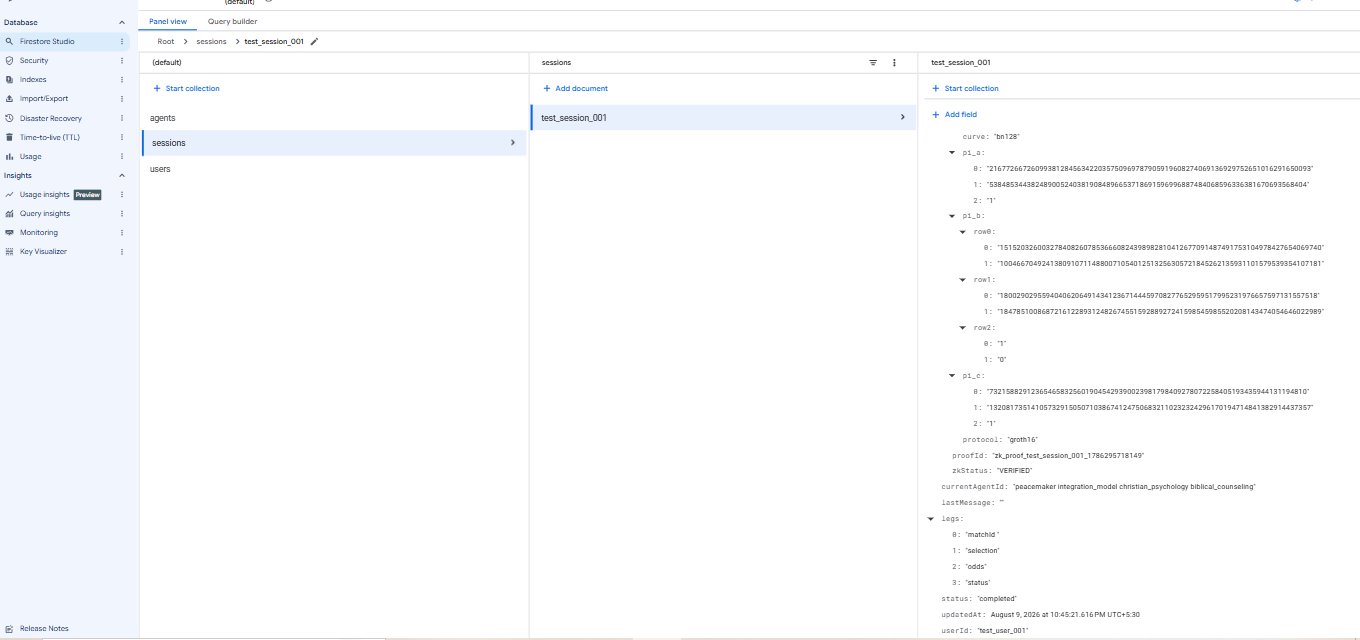
Task: Click the Add field button
Action: click(x=954, y=115)
